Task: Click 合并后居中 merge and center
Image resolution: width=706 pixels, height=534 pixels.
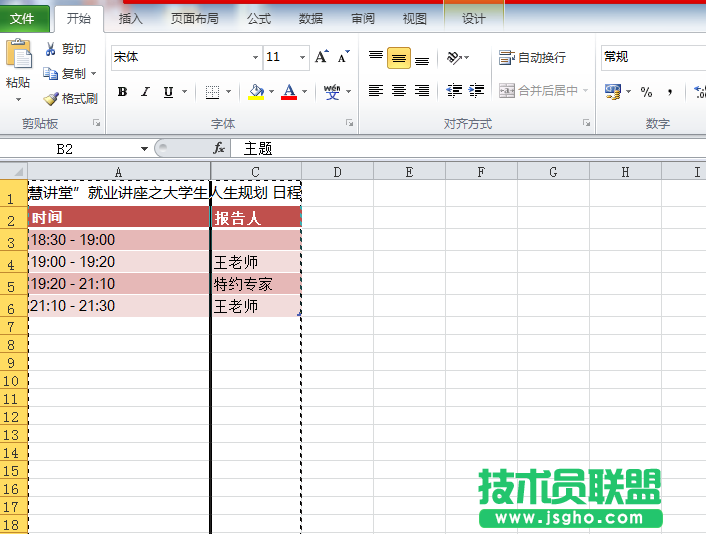Action: (539, 91)
